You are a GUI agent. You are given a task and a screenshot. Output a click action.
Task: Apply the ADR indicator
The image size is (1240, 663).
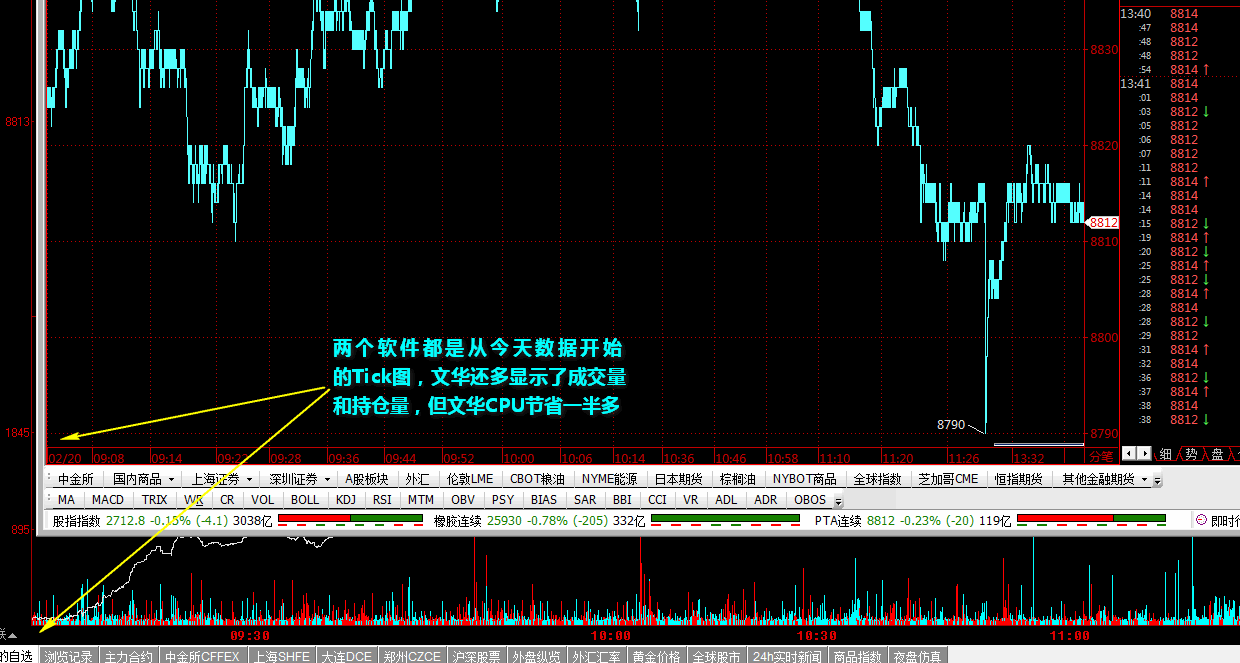pos(766,499)
